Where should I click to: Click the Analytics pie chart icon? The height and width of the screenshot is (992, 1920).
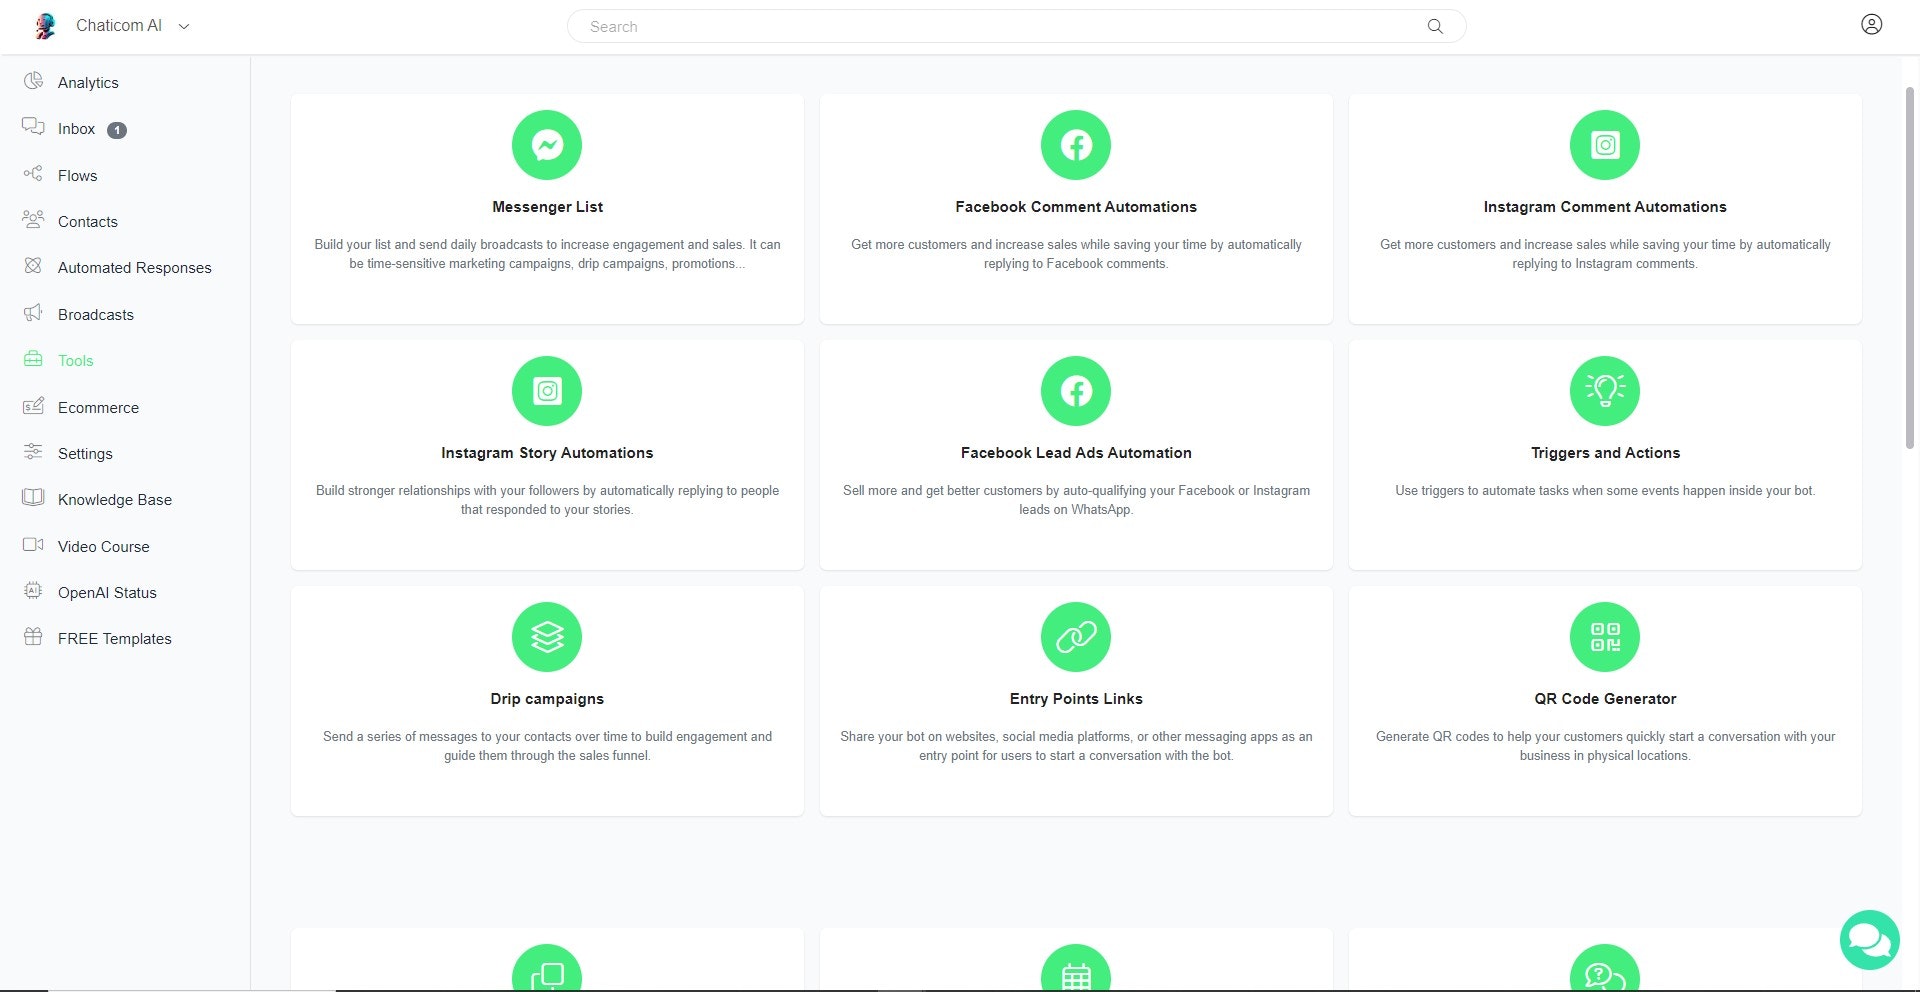click(x=33, y=81)
